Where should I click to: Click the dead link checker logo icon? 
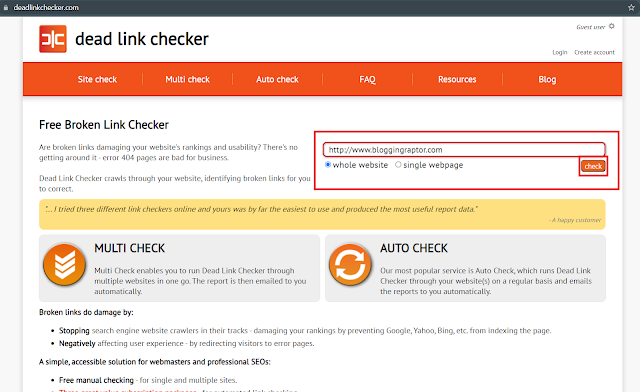pyautogui.click(x=53, y=39)
